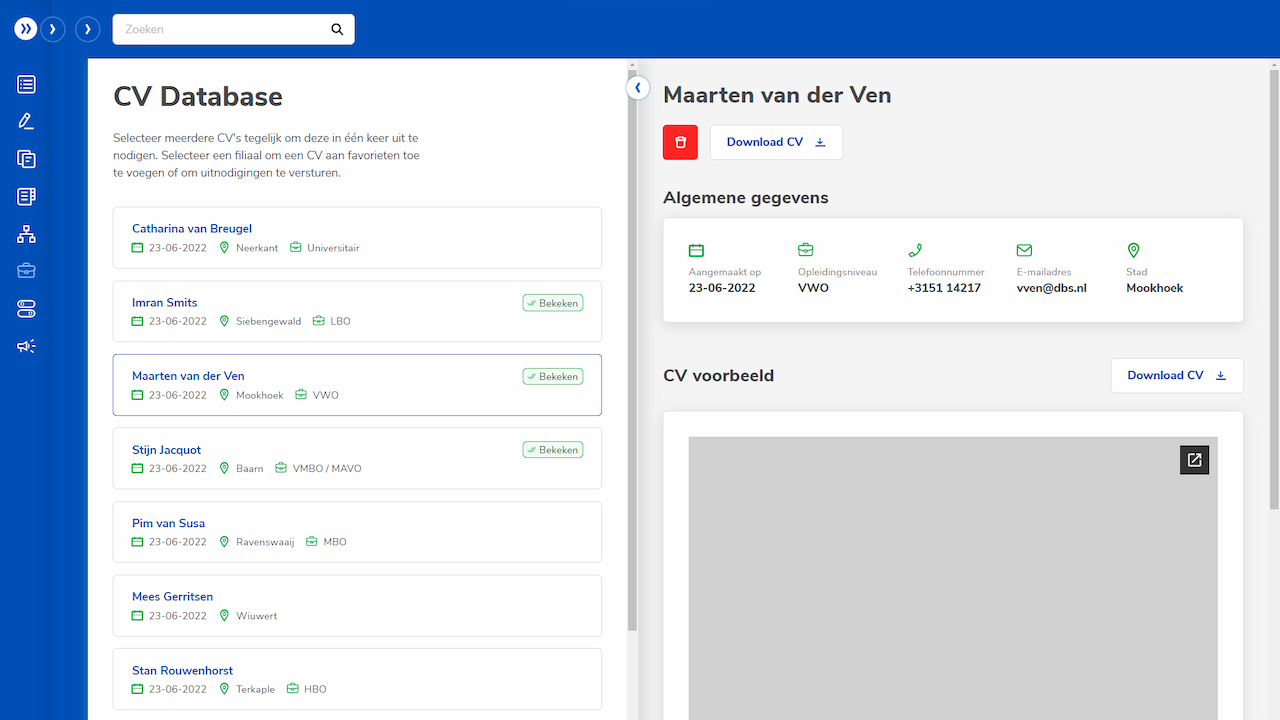Click the newspaper icon in the sidebar

click(25, 196)
